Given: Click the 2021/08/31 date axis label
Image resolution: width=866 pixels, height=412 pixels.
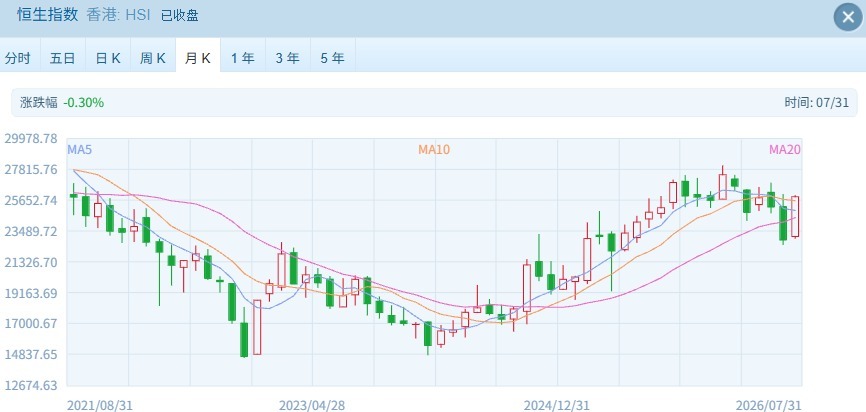Looking at the screenshot, I should [100, 406].
